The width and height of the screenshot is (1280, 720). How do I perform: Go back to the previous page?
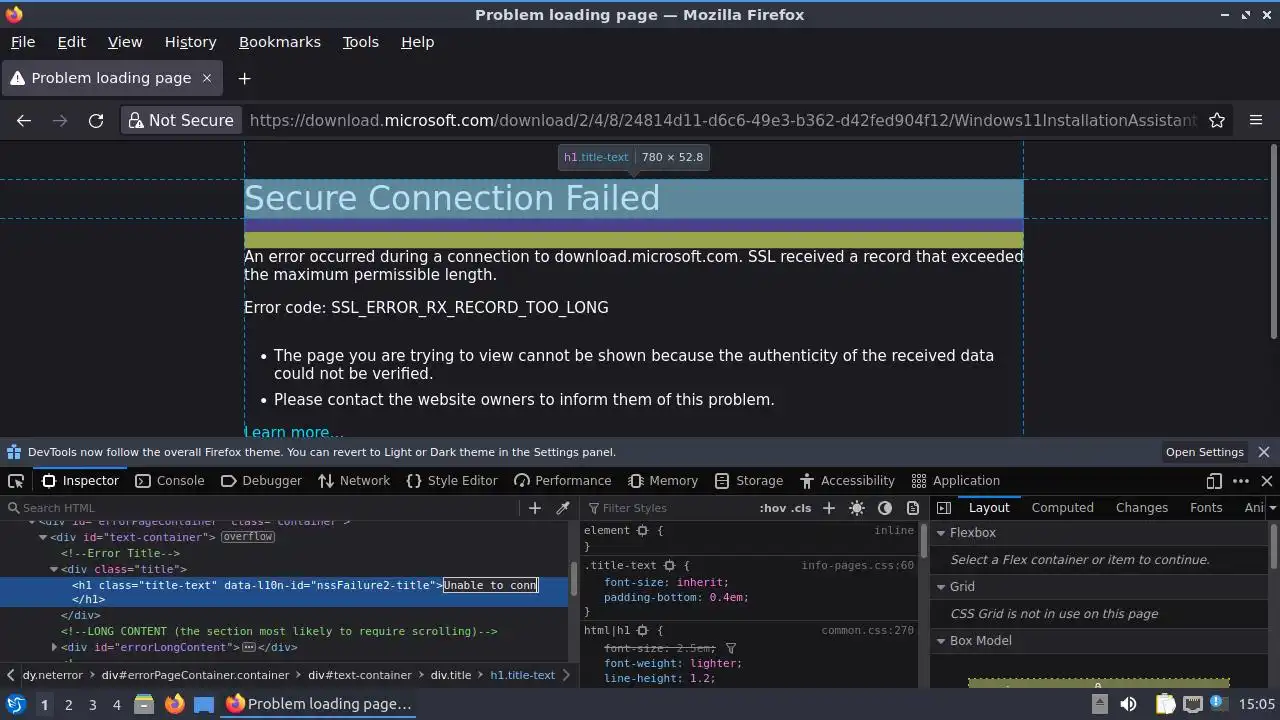point(24,120)
